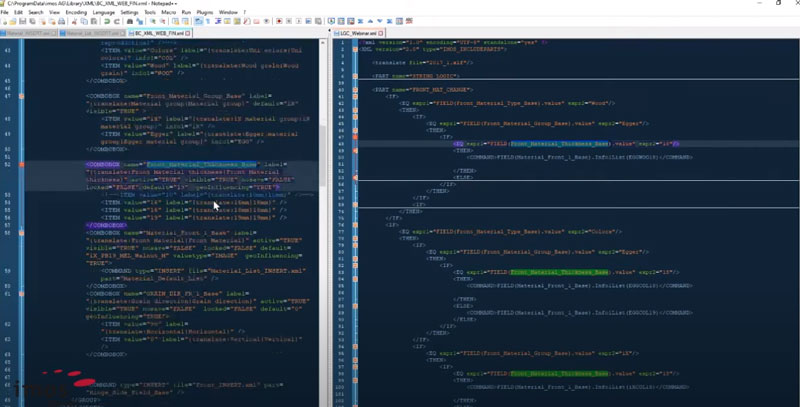
Task: Toggle Synchronize Horizontal Scrolling
Action: pyautogui.click(x=185, y=21)
